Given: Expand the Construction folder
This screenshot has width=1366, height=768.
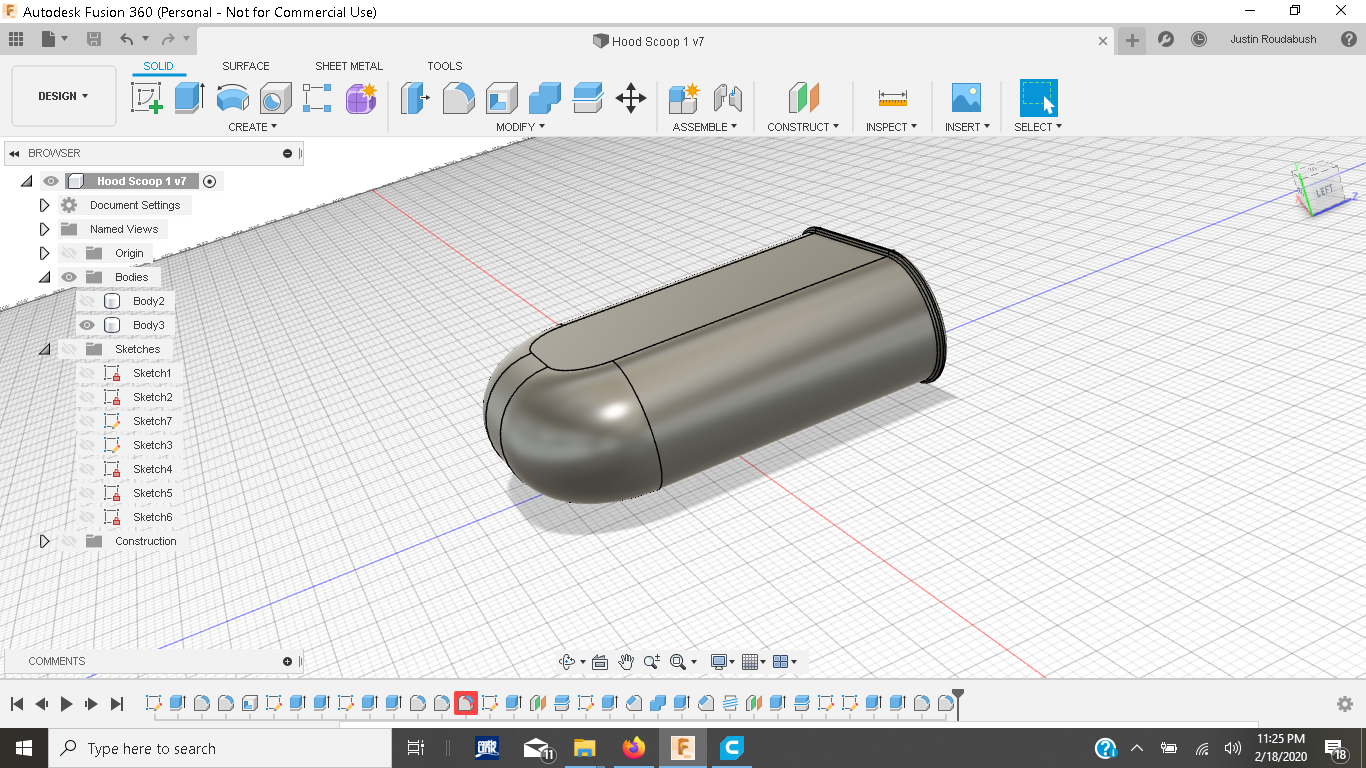Looking at the screenshot, I should 44,541.
